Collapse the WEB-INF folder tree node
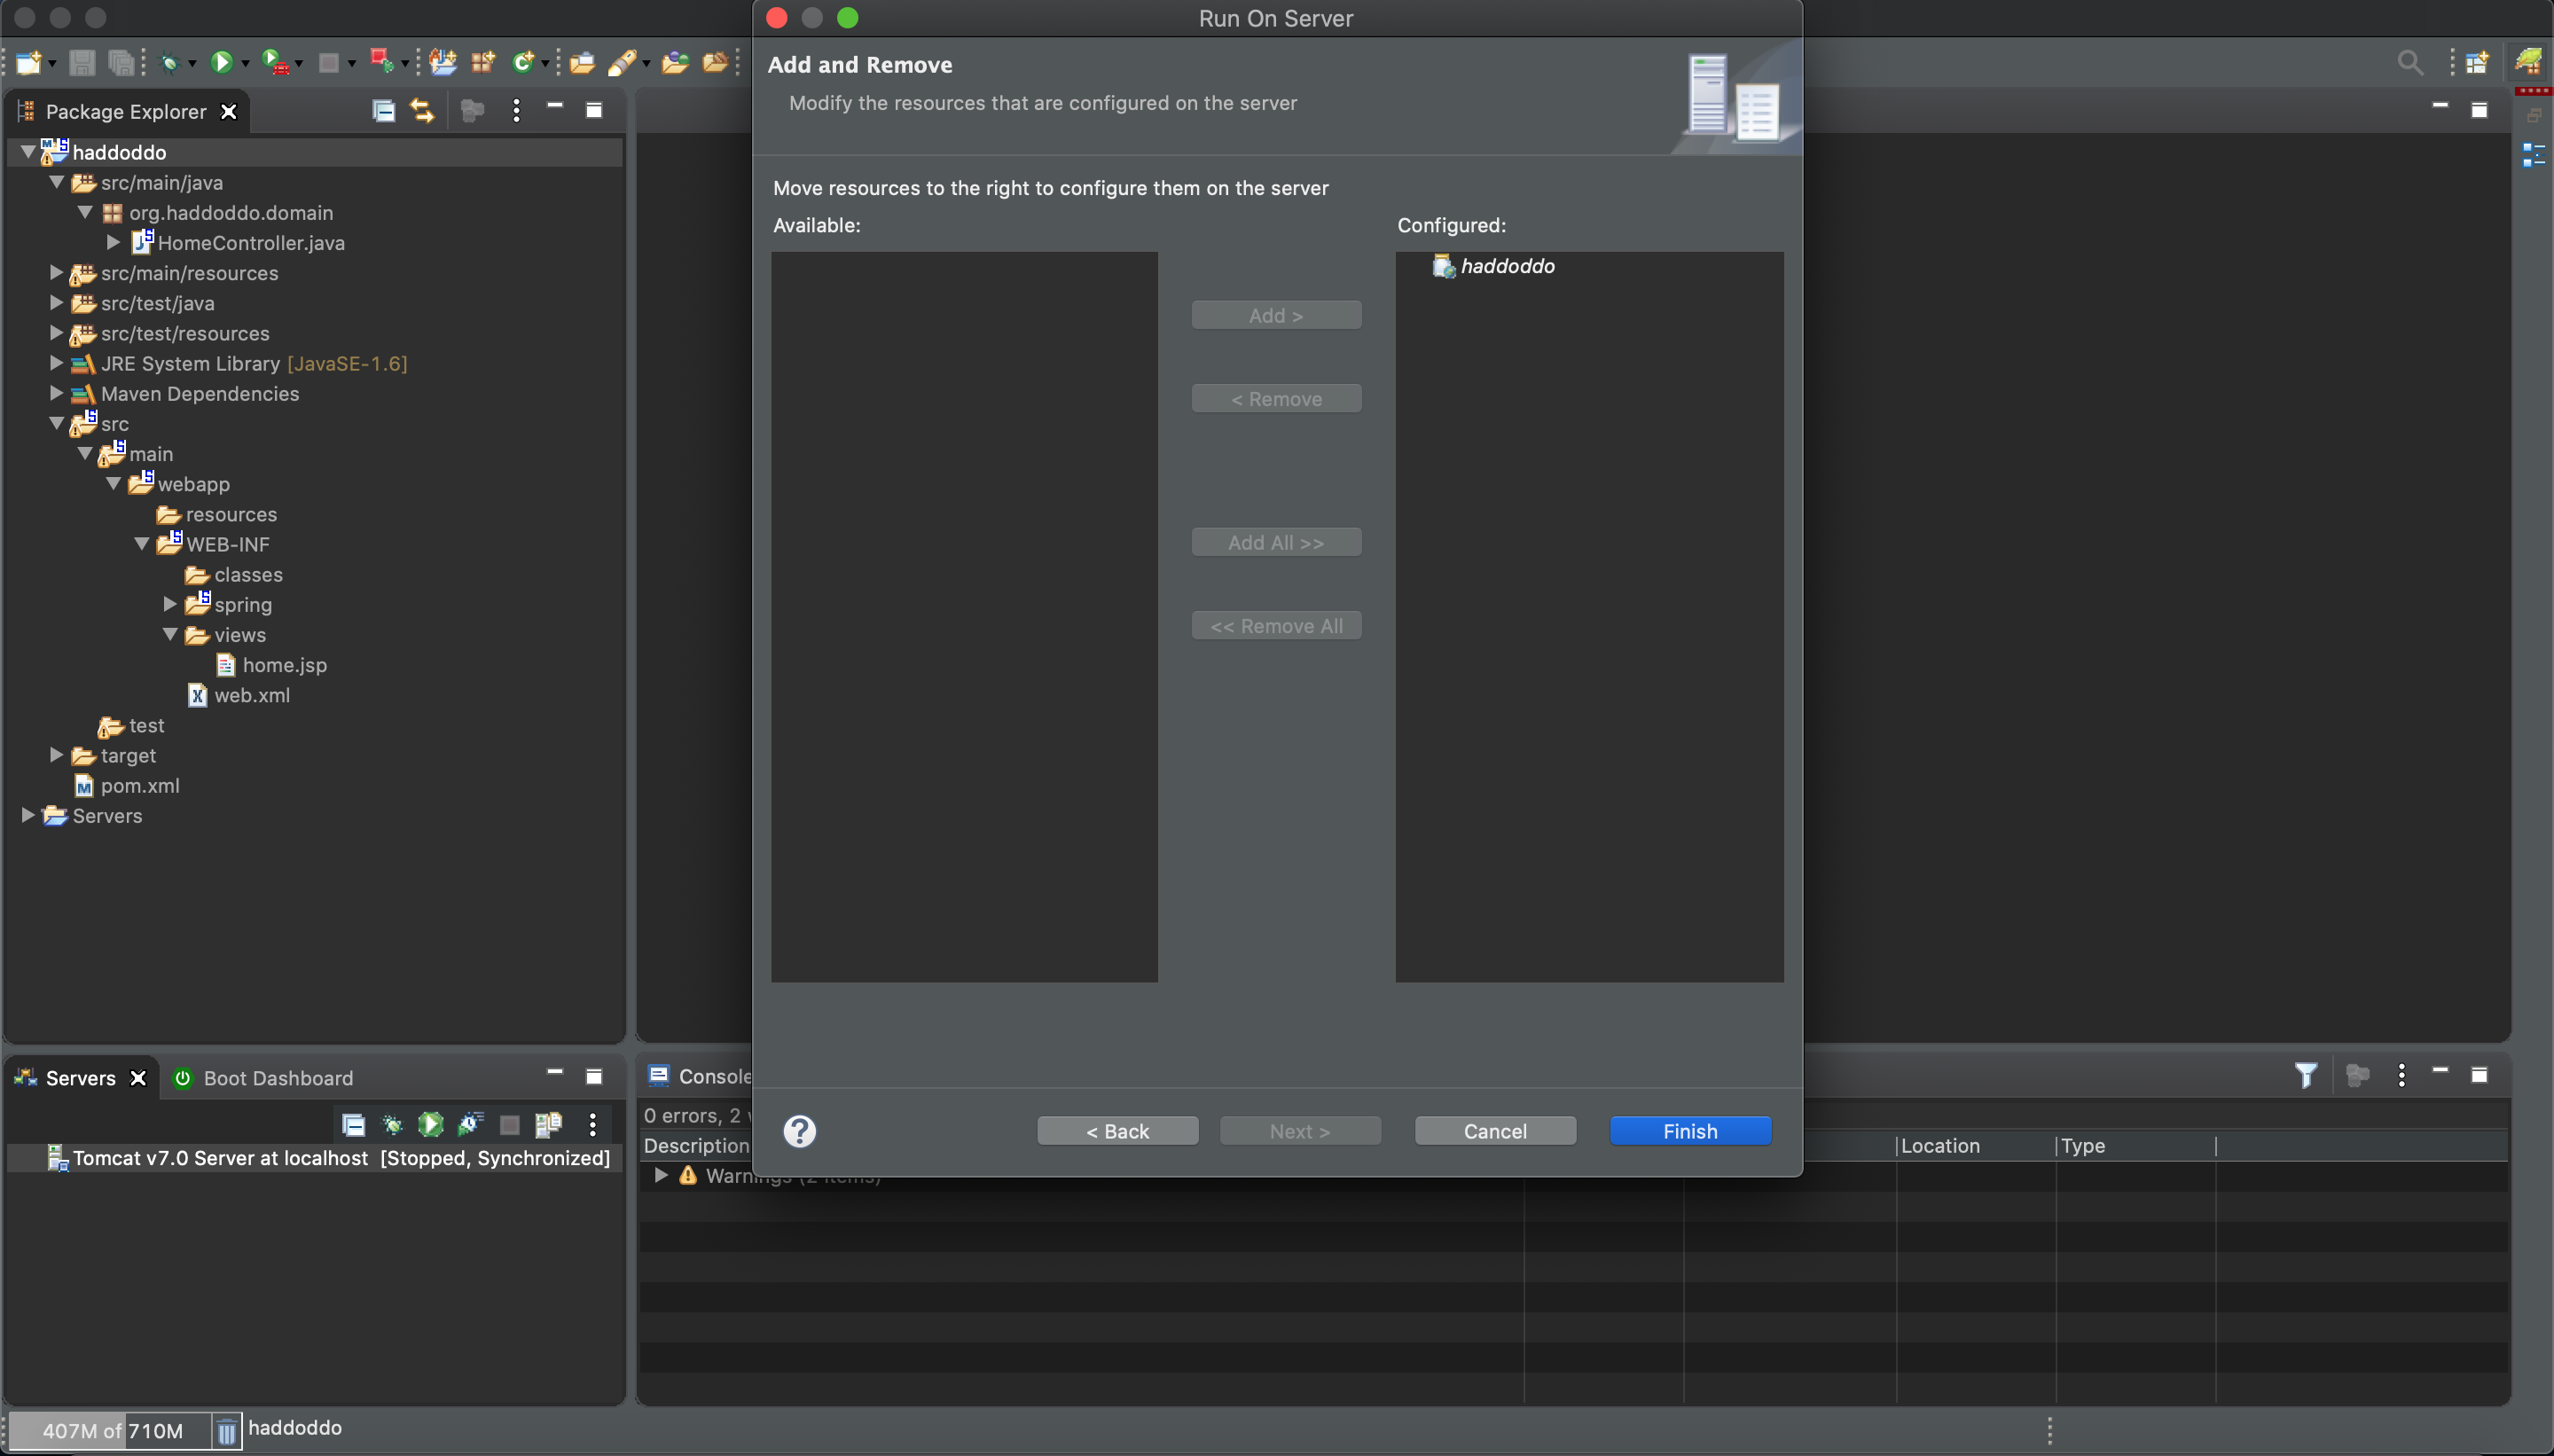Viewport: 2554px width, 1456px height. tap(142, 544)
